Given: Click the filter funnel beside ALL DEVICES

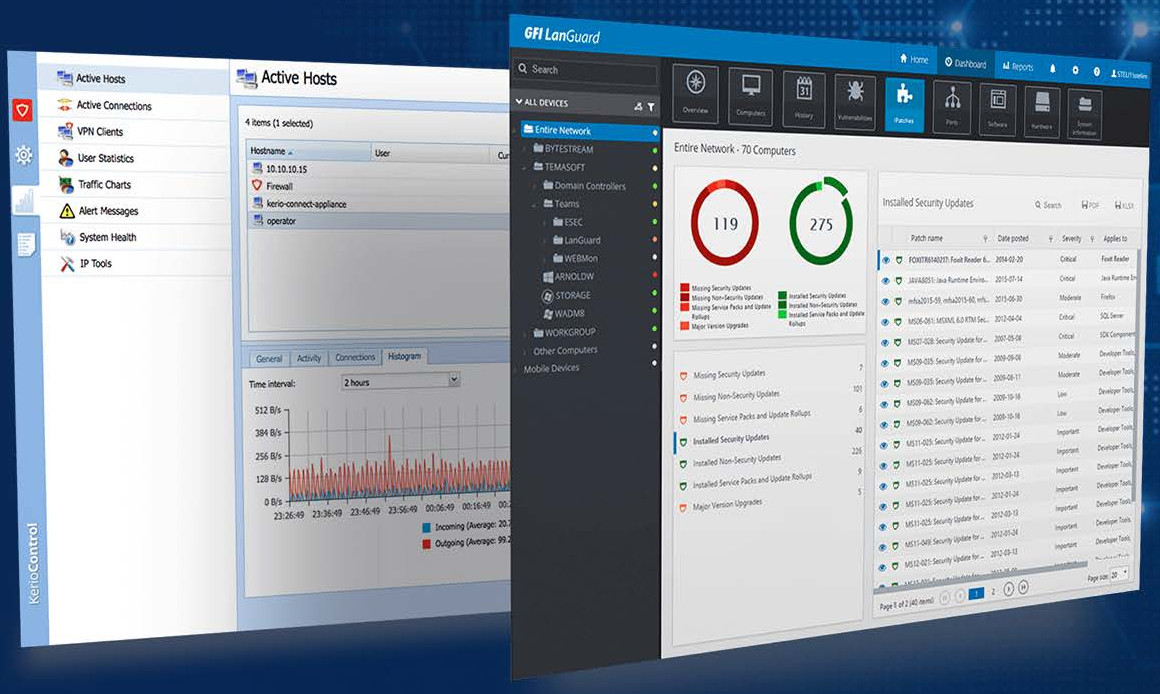Looking at the screenshot, I should point(651,107).
